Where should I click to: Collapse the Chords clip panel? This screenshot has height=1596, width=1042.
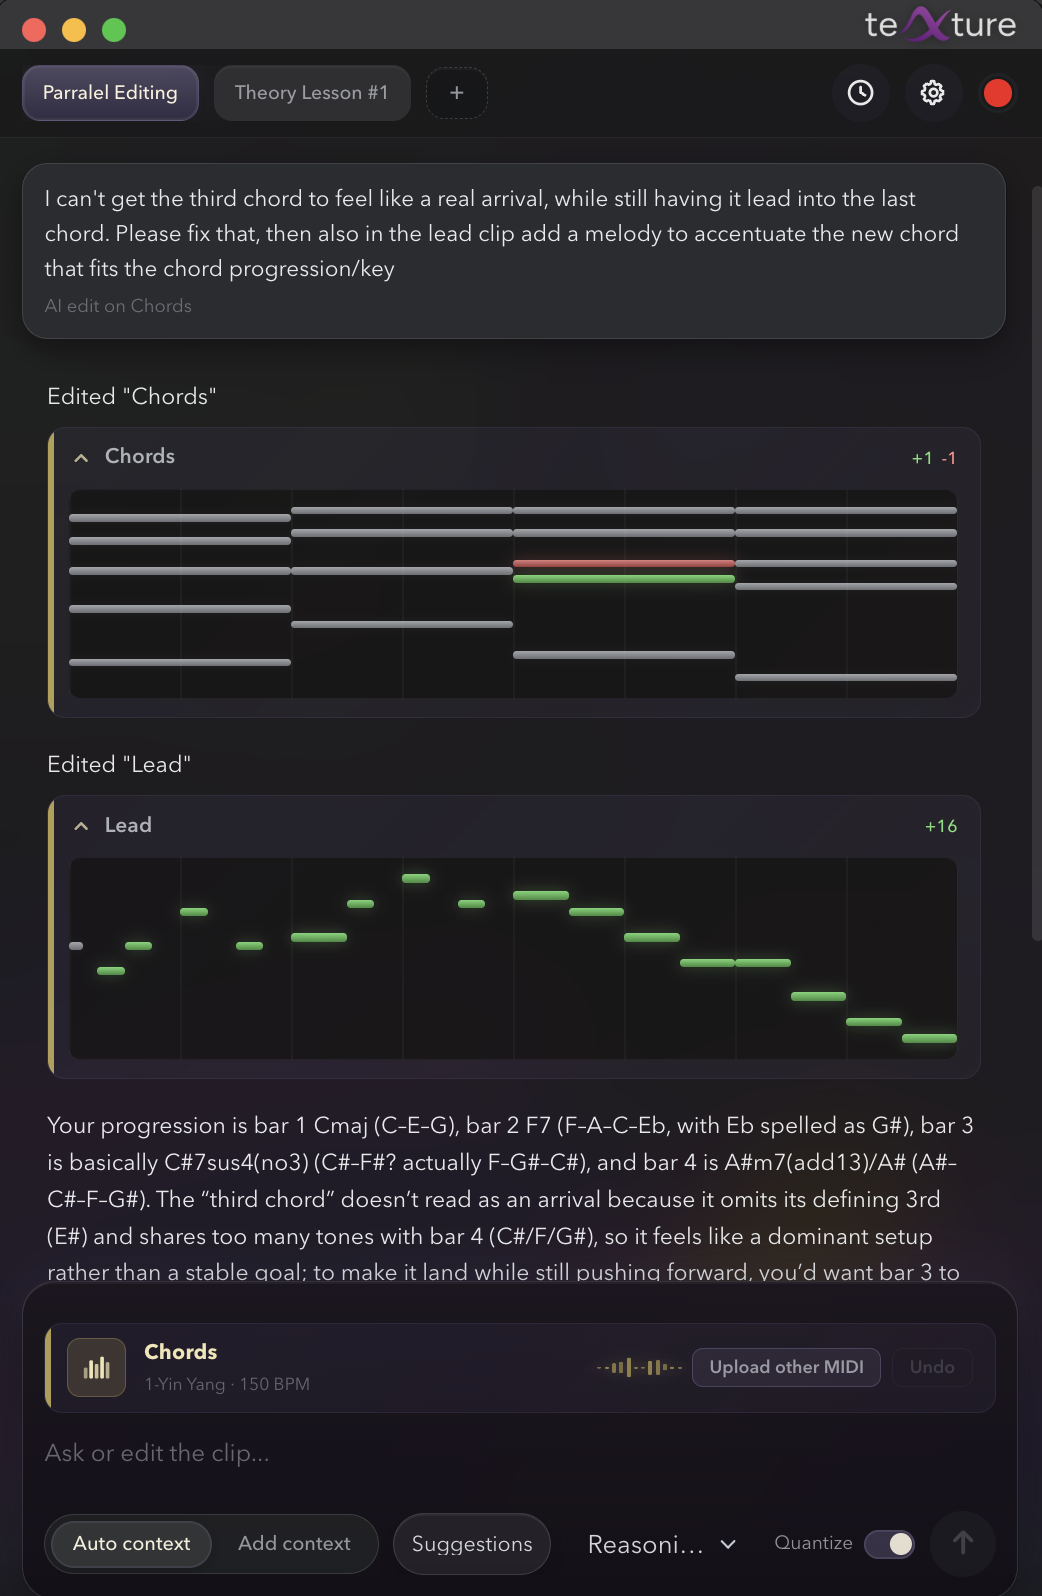coord(81,457)
